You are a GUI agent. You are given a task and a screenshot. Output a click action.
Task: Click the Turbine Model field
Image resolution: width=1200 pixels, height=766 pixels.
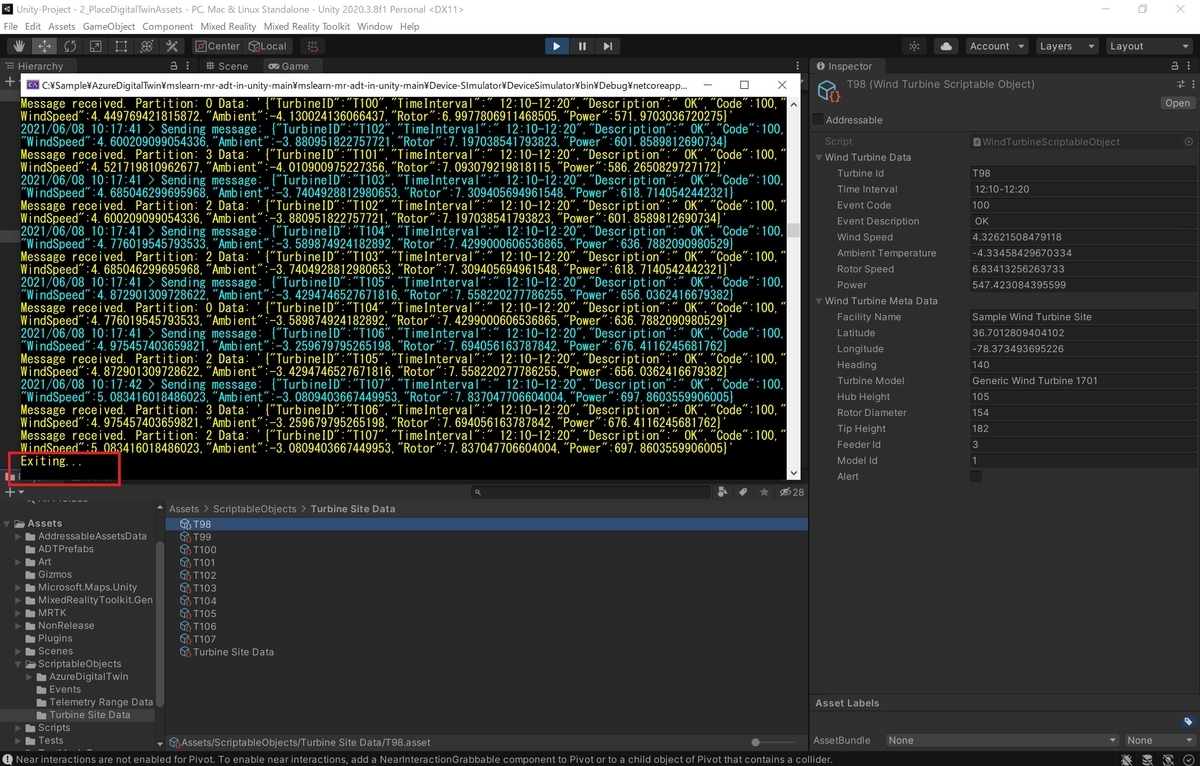click(1083, 381)
